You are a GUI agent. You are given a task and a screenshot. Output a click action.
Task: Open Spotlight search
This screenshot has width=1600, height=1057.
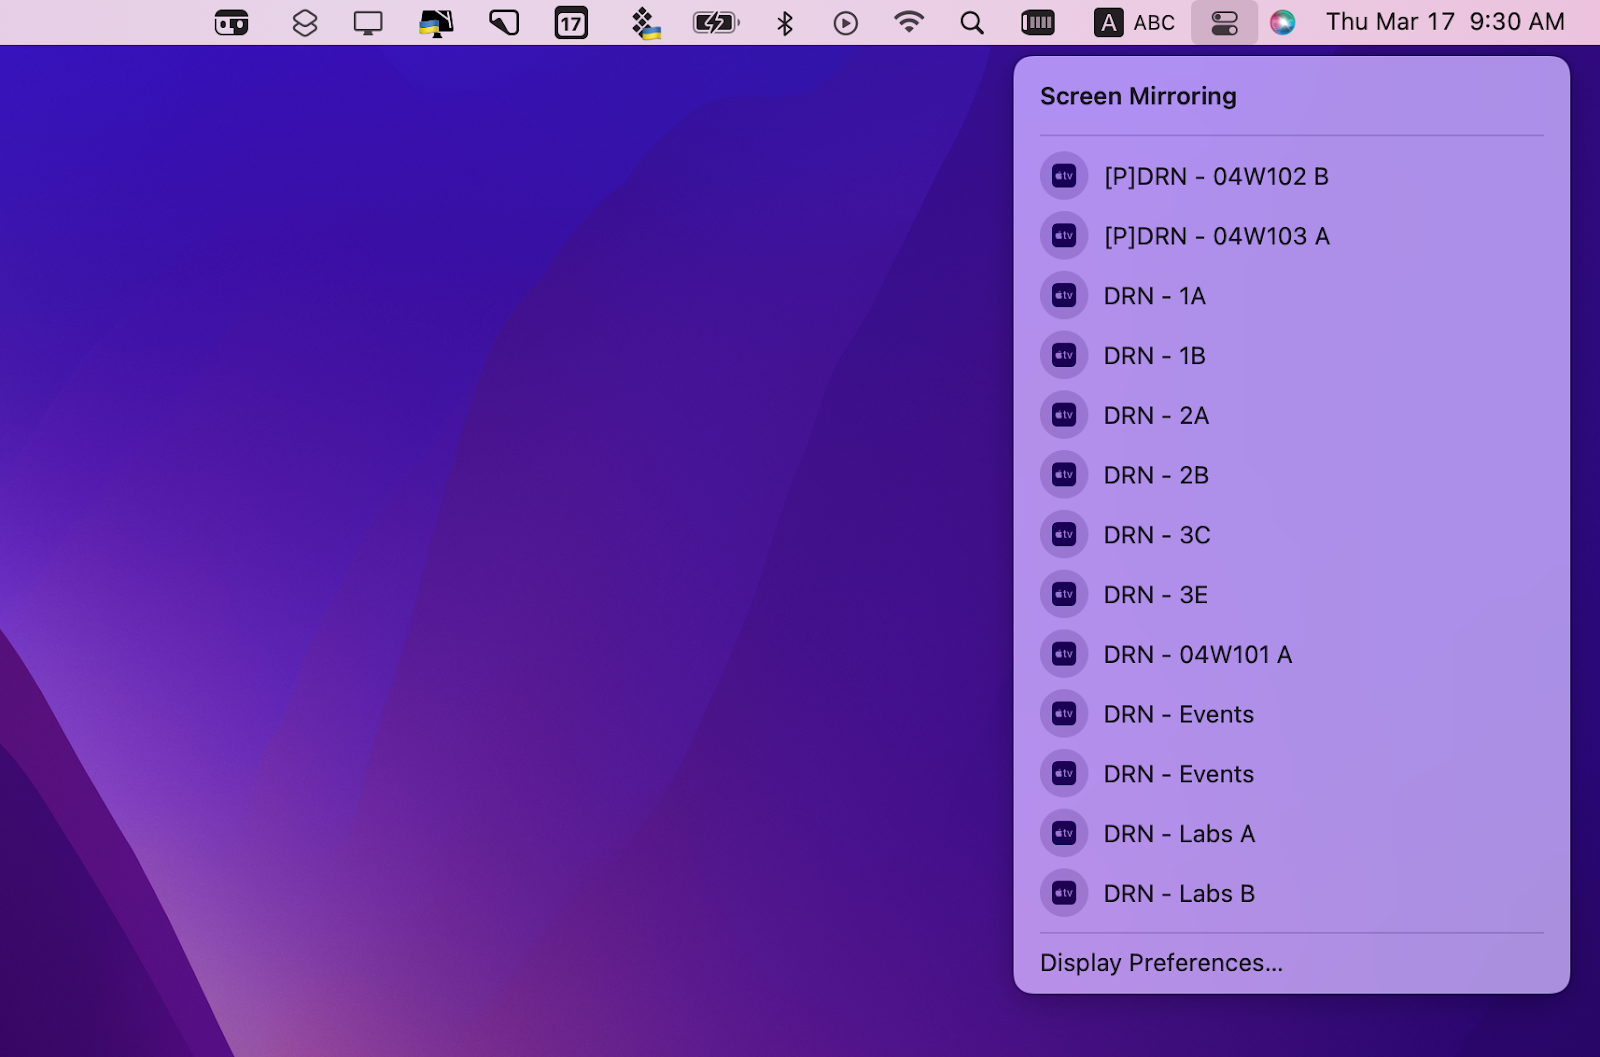(970, 21)
